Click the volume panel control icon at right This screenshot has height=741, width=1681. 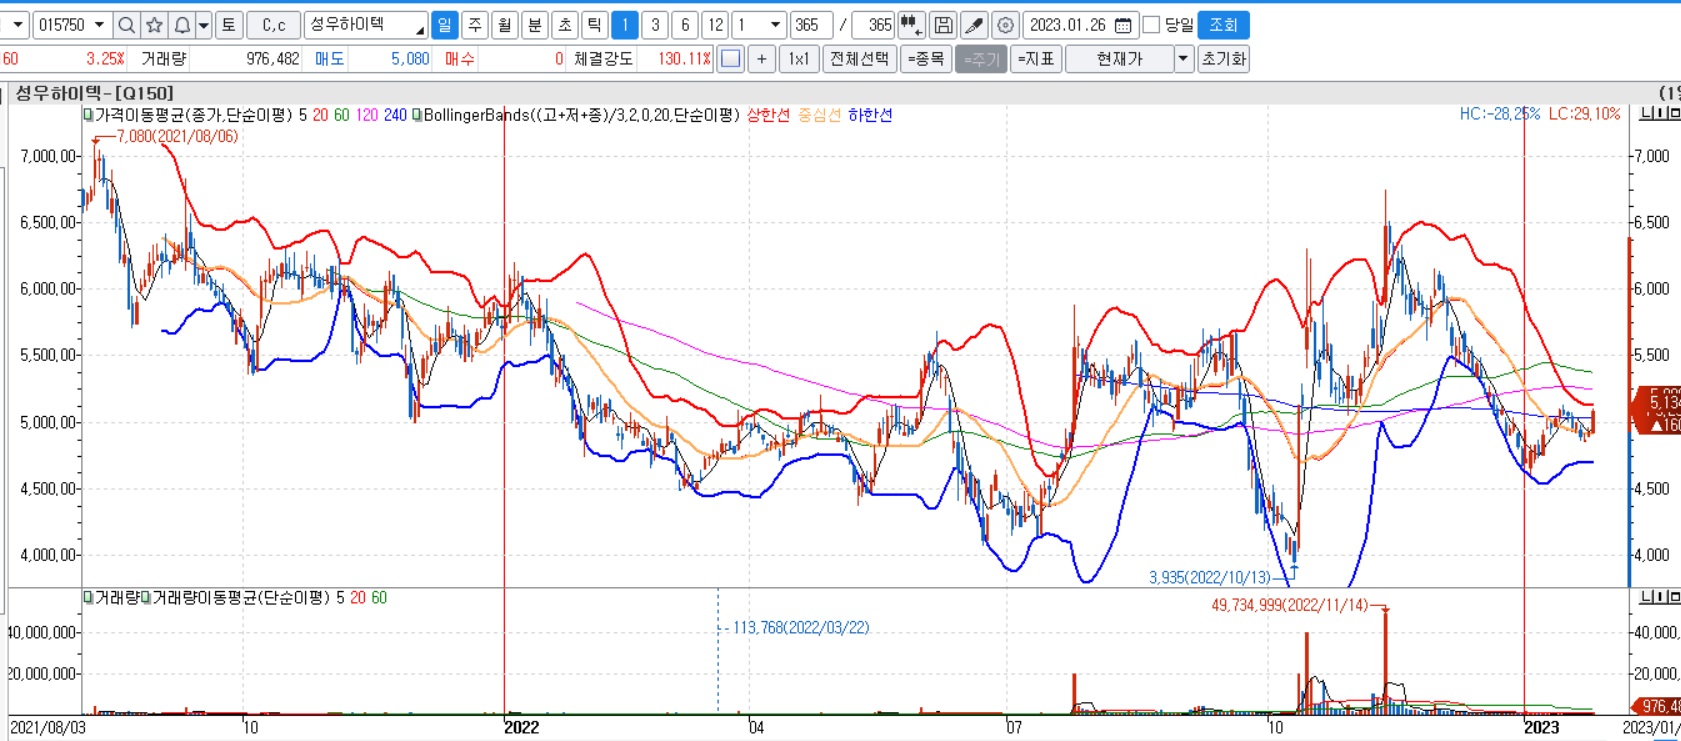(x=1659, y=597)
